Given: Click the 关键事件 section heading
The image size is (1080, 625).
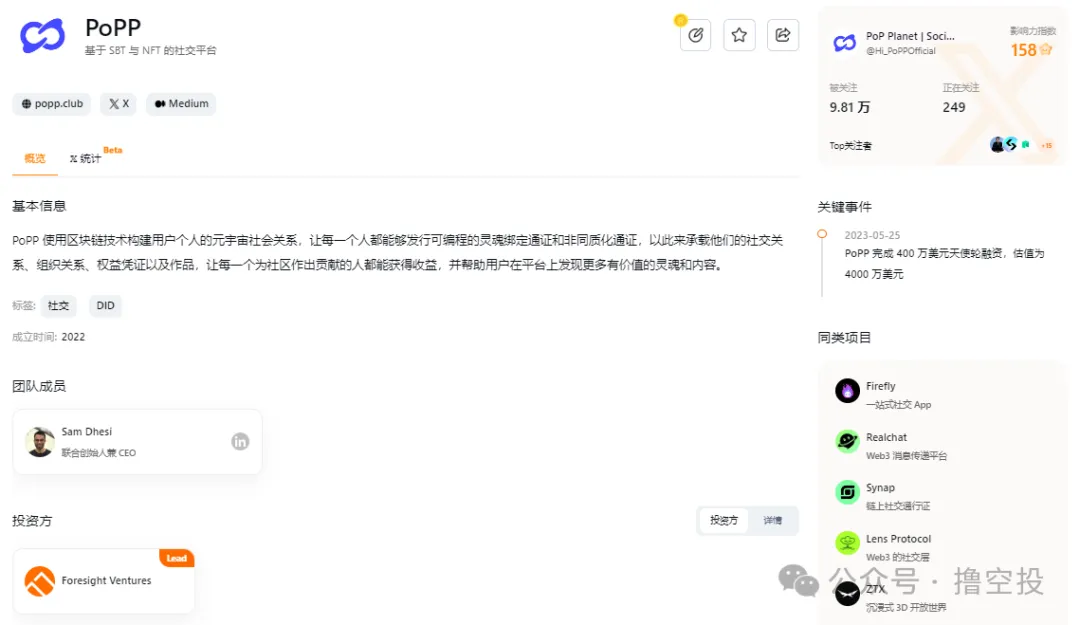Looking at the screenshot, I should tap(844, 207).
